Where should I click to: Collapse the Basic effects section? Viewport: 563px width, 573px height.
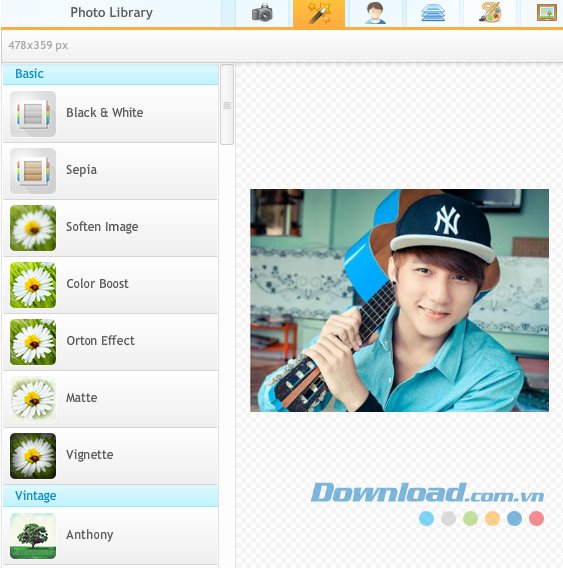[x=110, y=74]
